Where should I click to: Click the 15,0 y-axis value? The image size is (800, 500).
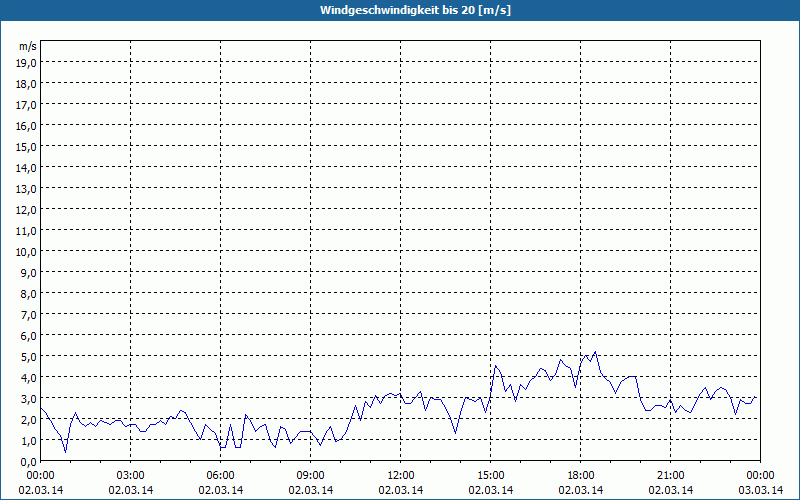point(26,146)
